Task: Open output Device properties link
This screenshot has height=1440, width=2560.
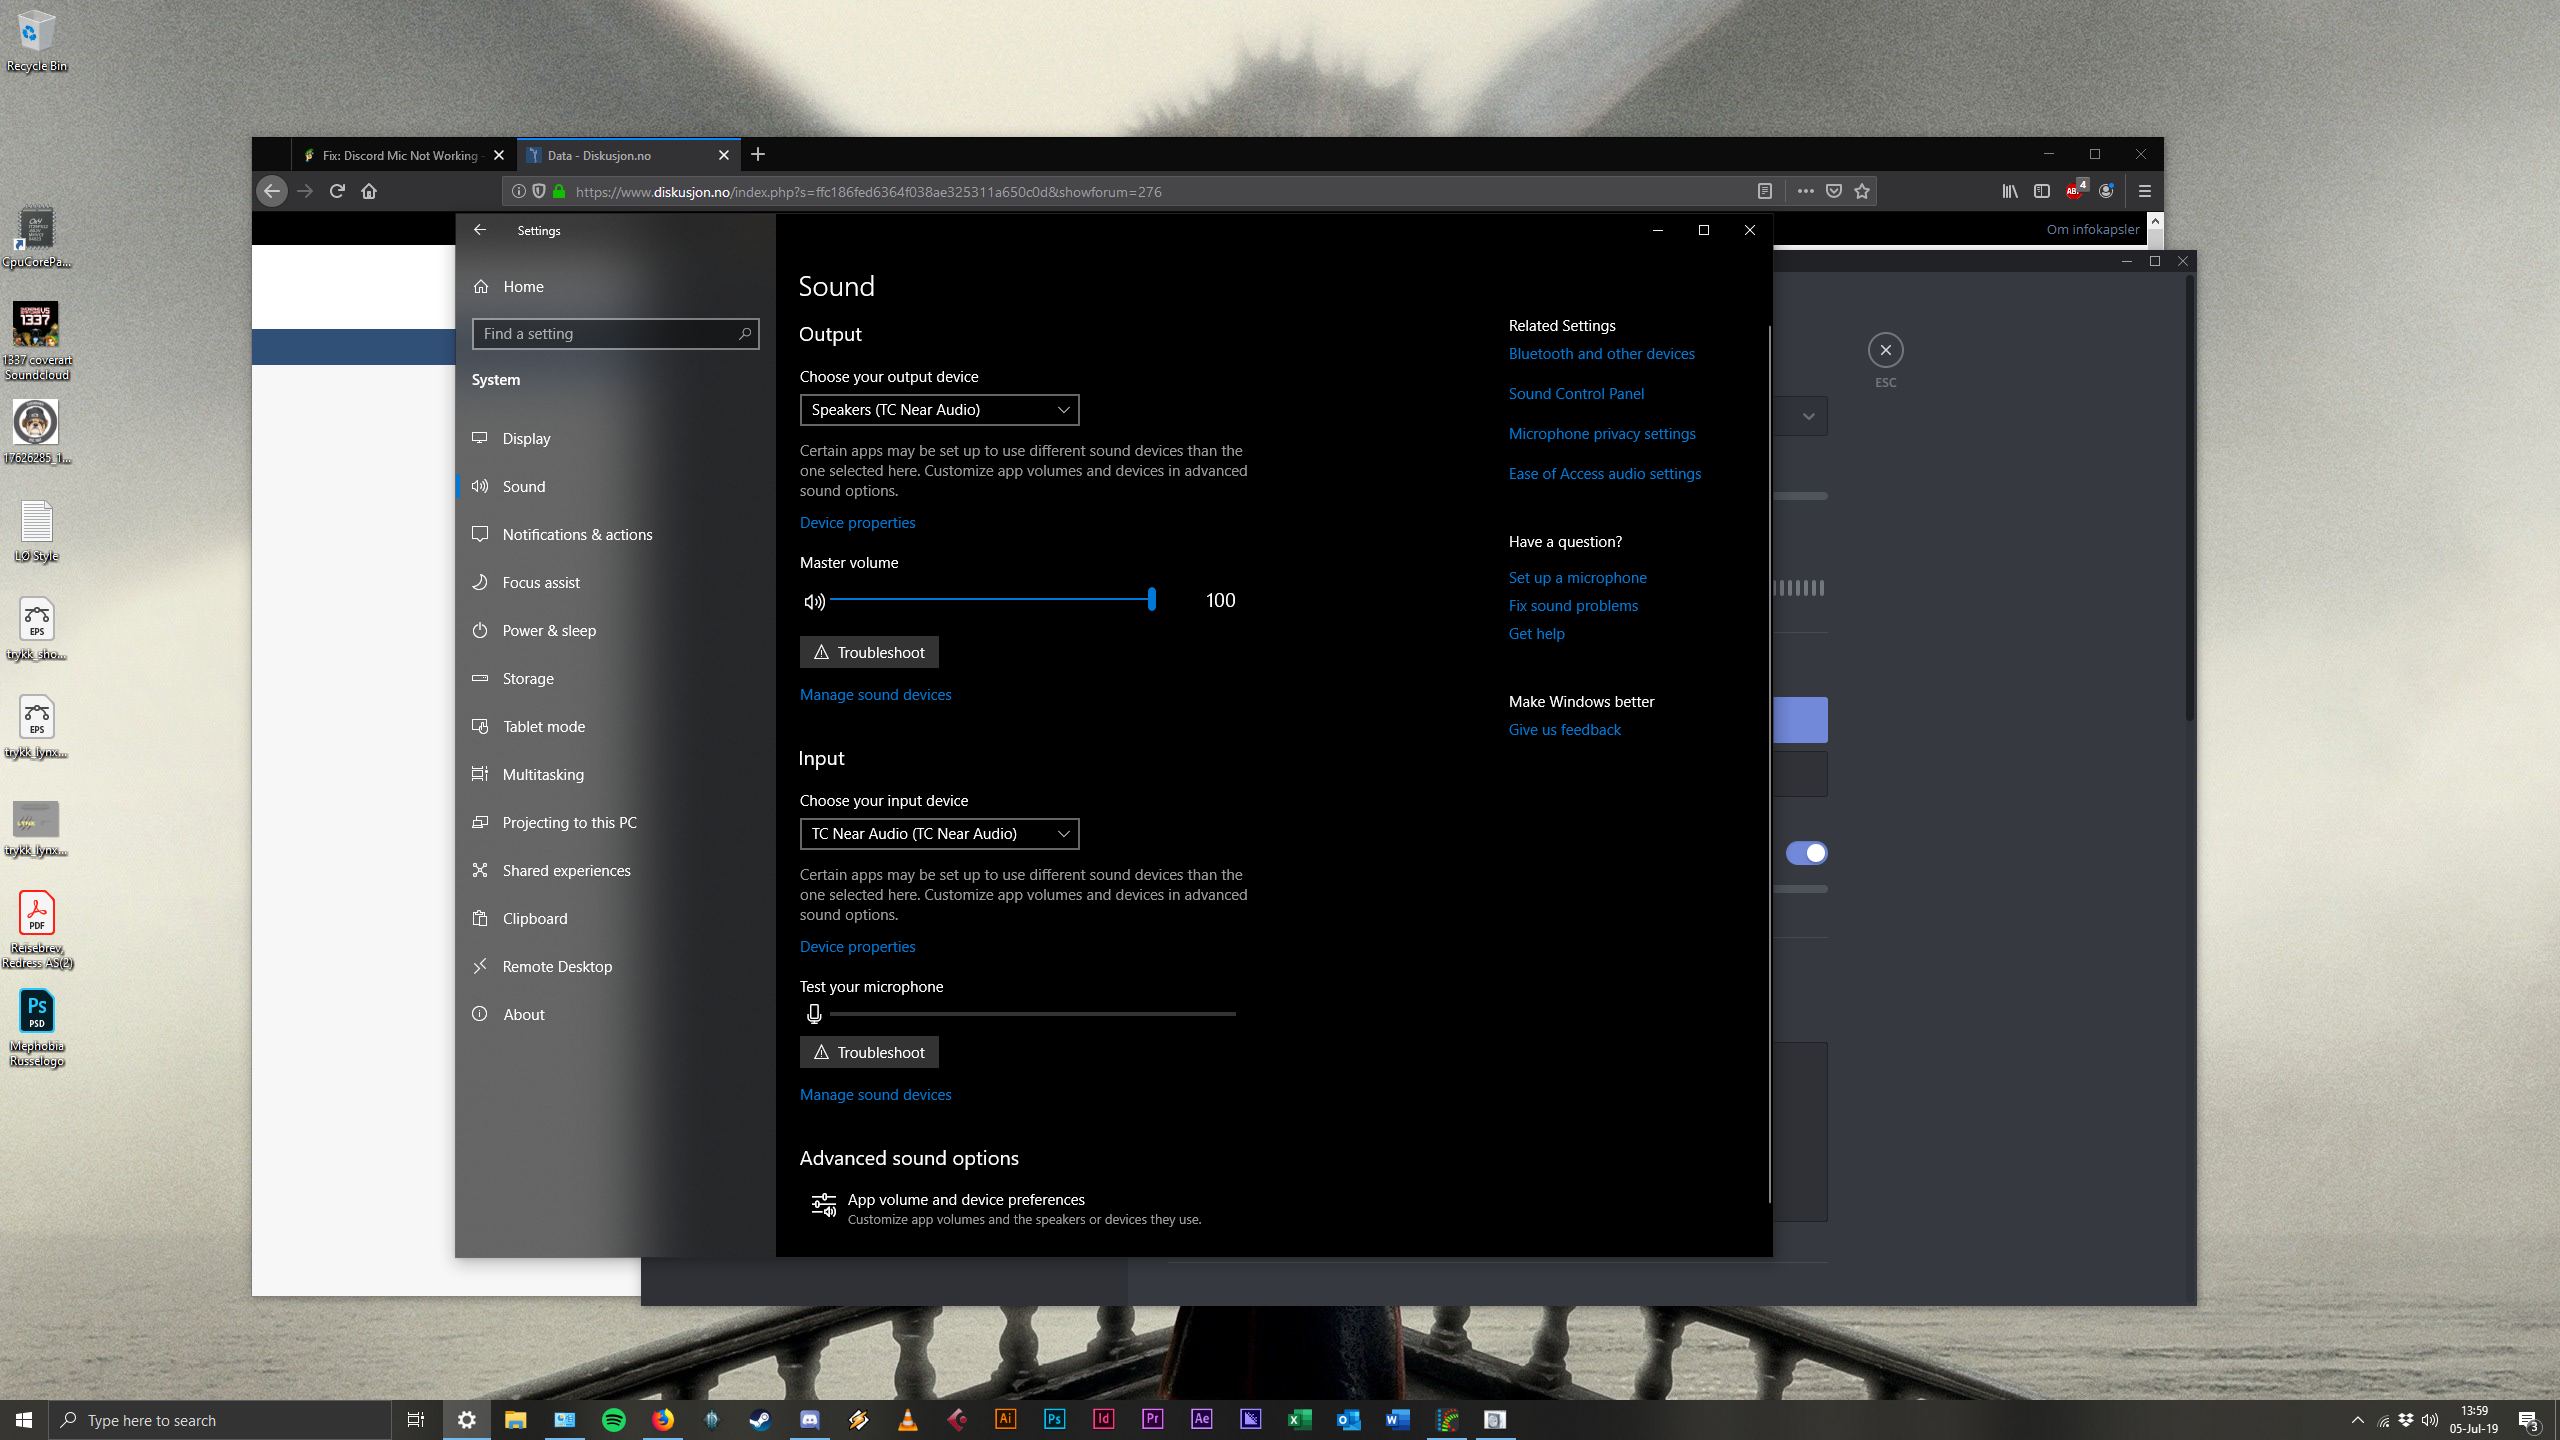Action: coord(857,522)
